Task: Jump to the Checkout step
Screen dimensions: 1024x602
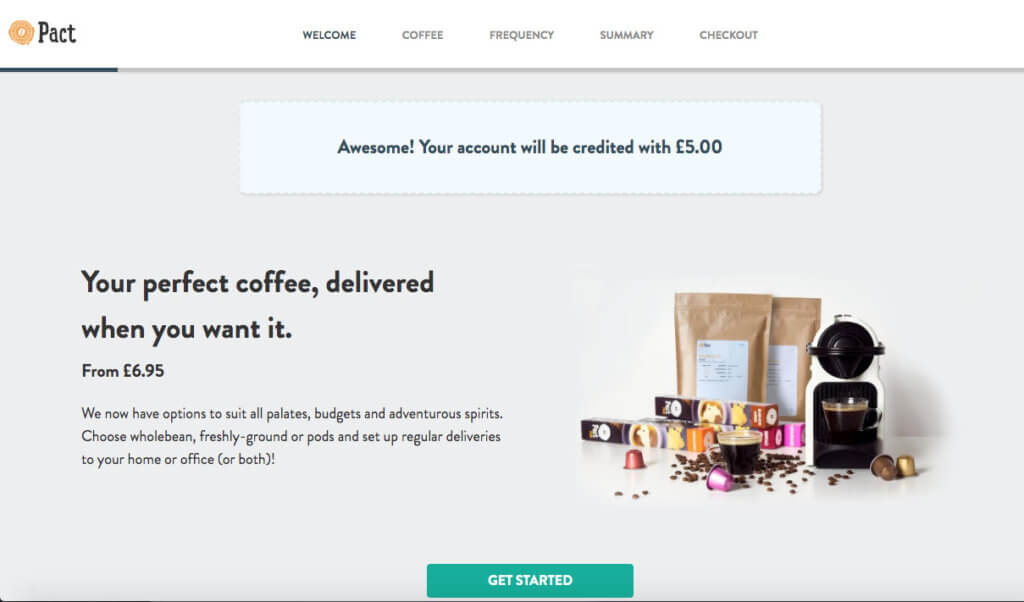Action: tap(728, 35)
